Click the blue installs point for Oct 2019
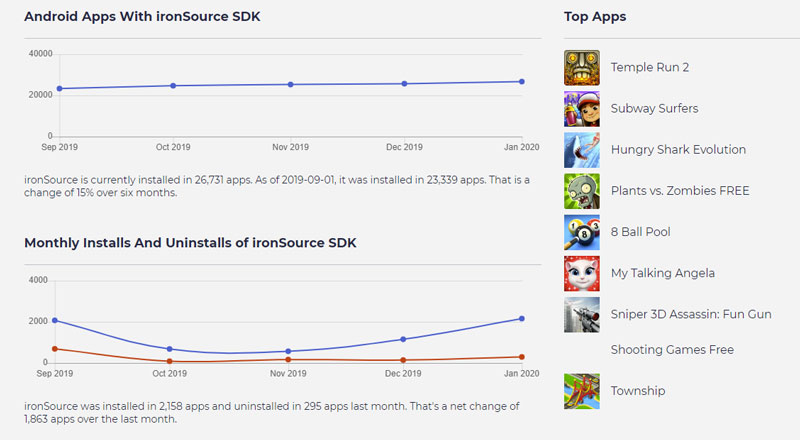This screenshot has width=800, height=440. click(x=170, y=349)
